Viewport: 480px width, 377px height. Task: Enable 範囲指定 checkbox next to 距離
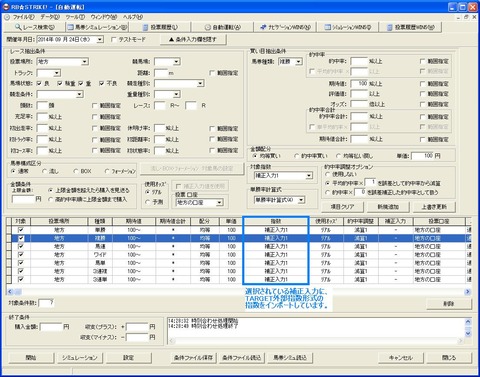212,73
